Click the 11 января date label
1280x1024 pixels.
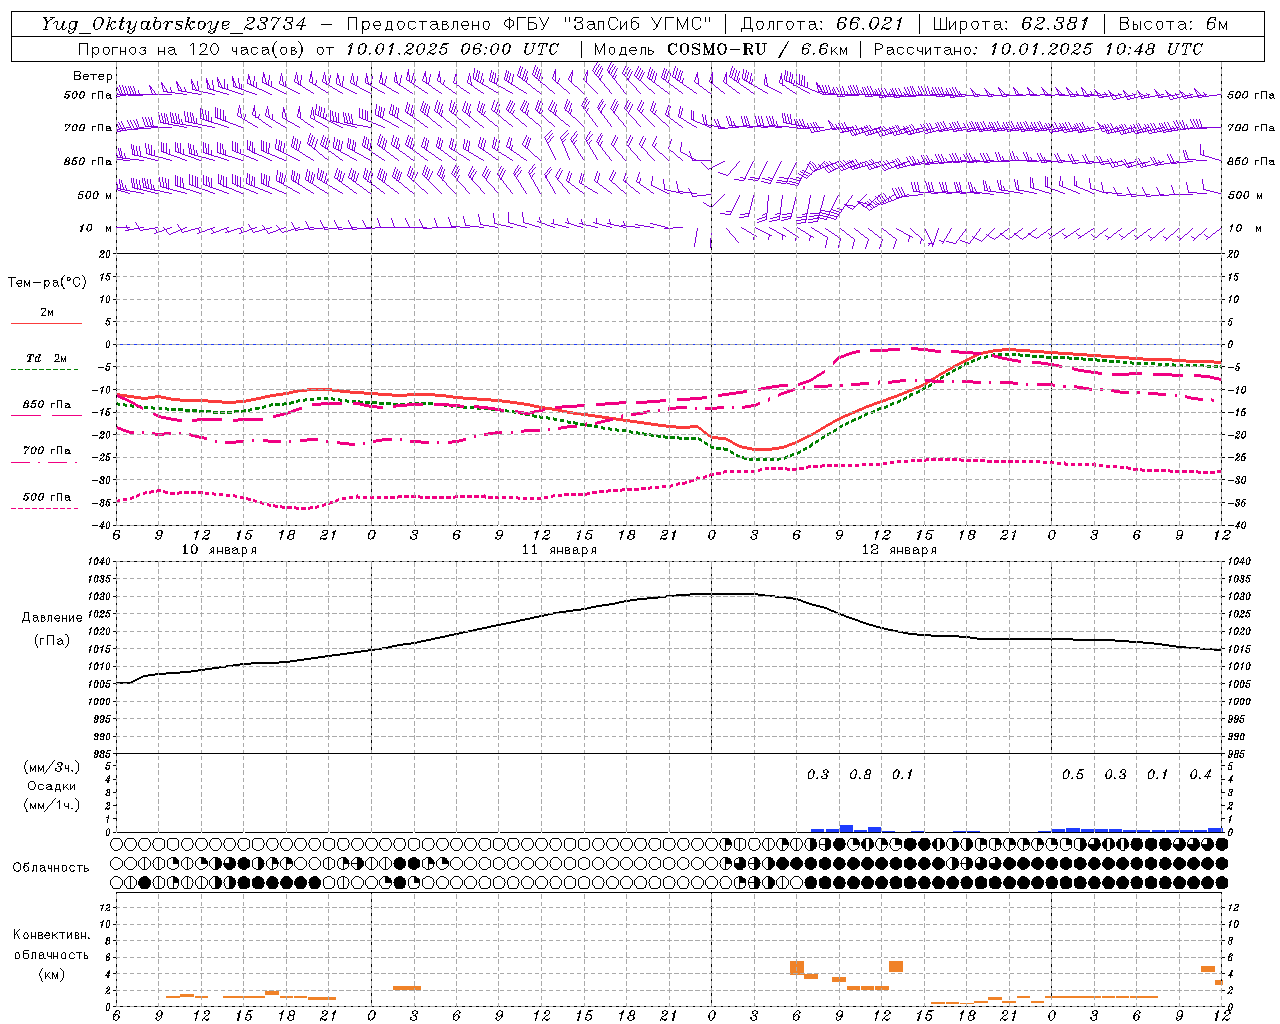[559, 550]
